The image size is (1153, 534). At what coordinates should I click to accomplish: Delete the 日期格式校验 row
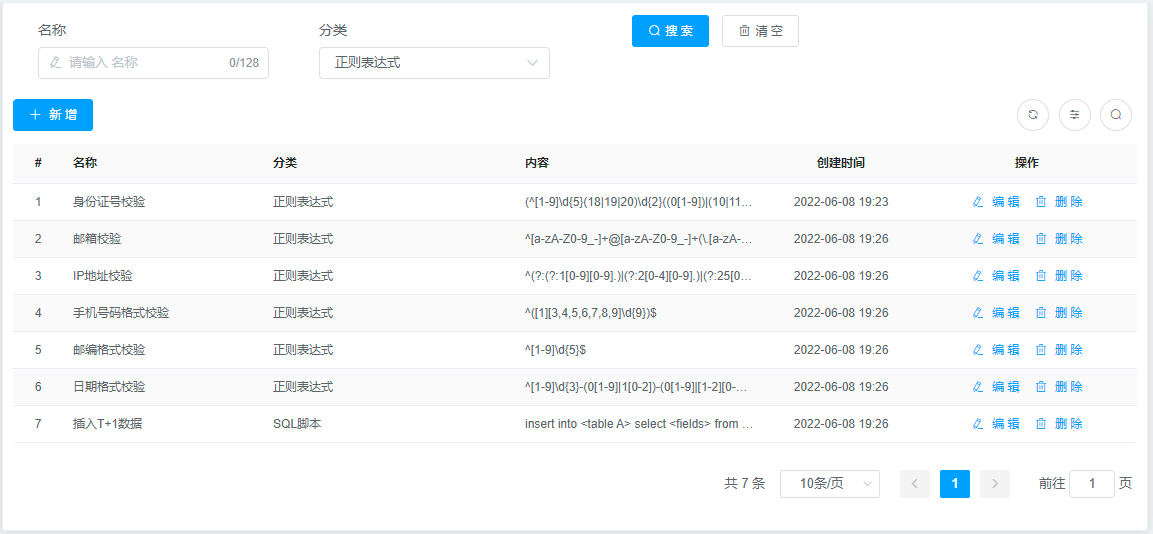click(x=1059, y=387)
